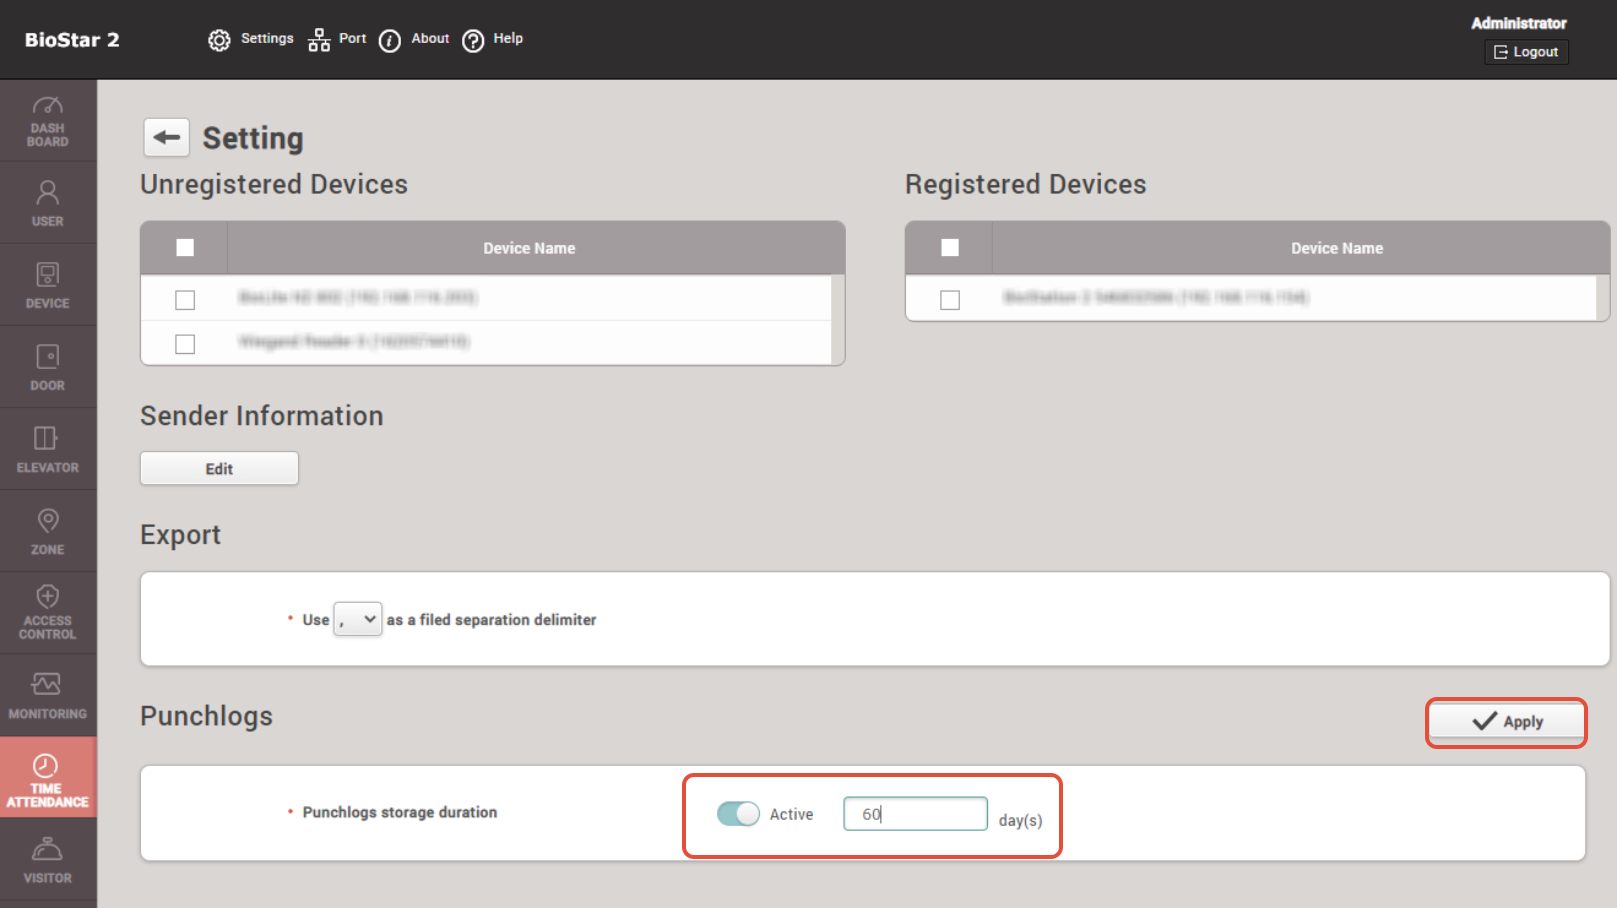Open the Settings menu in top bar

[x=251, y=39]
